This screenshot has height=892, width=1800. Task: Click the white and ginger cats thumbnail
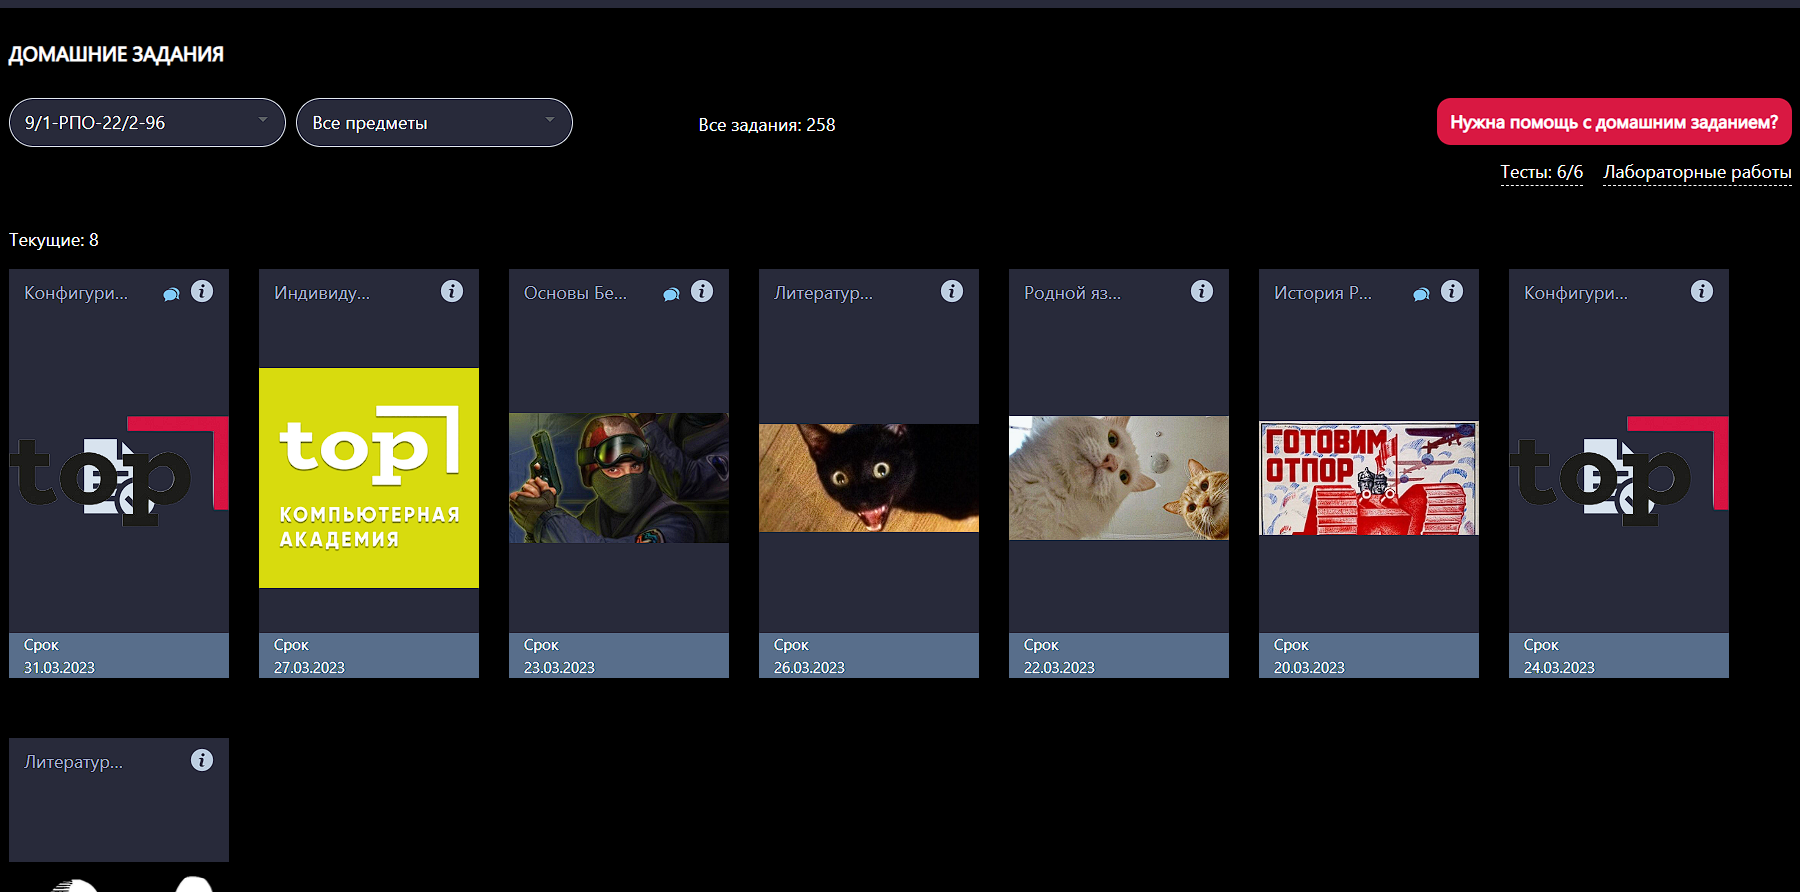tap(1119, 478)
